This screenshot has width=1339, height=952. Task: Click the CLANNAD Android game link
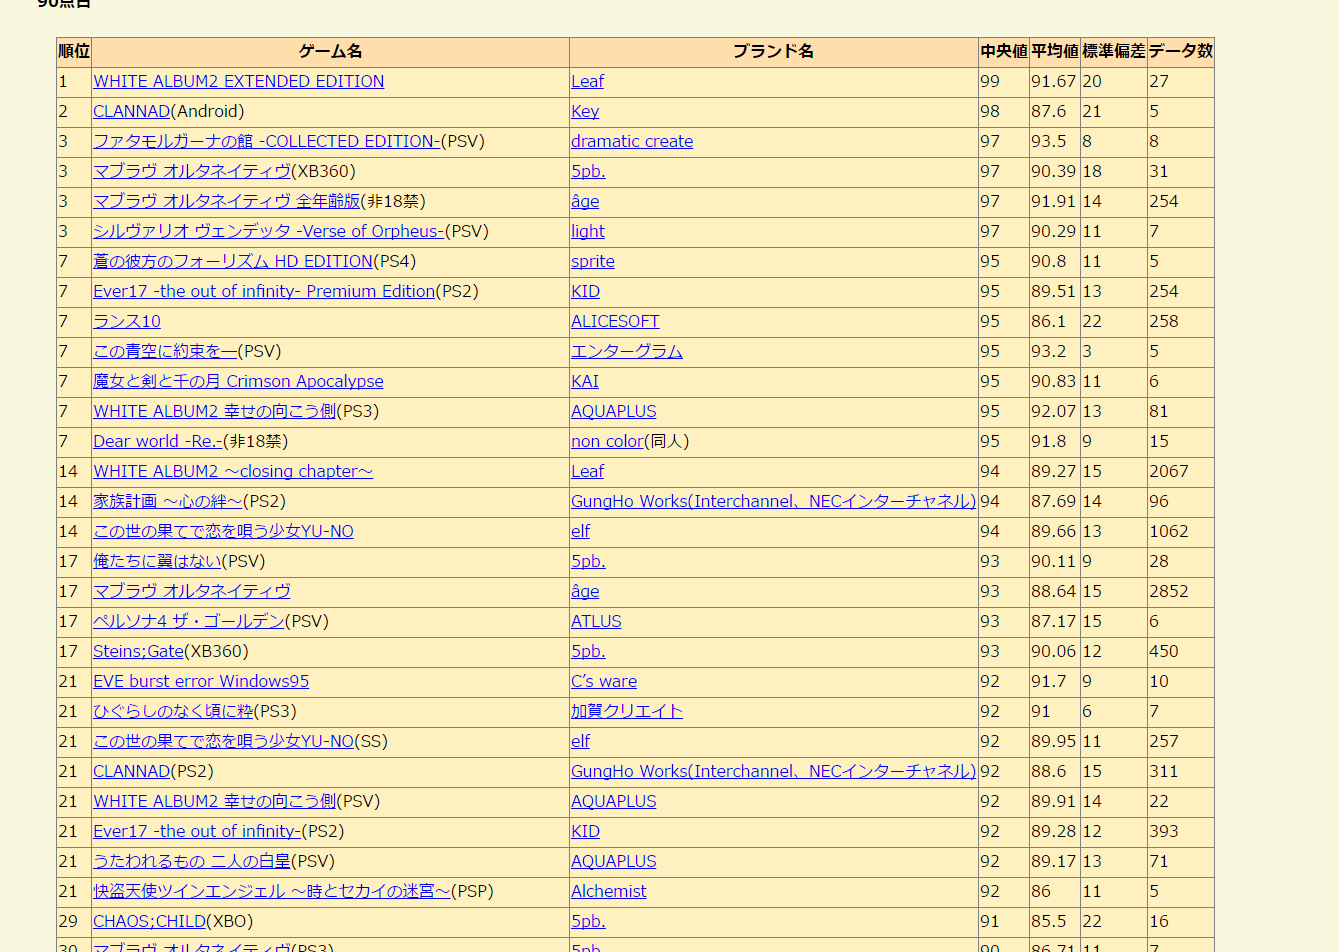(131, 112)
